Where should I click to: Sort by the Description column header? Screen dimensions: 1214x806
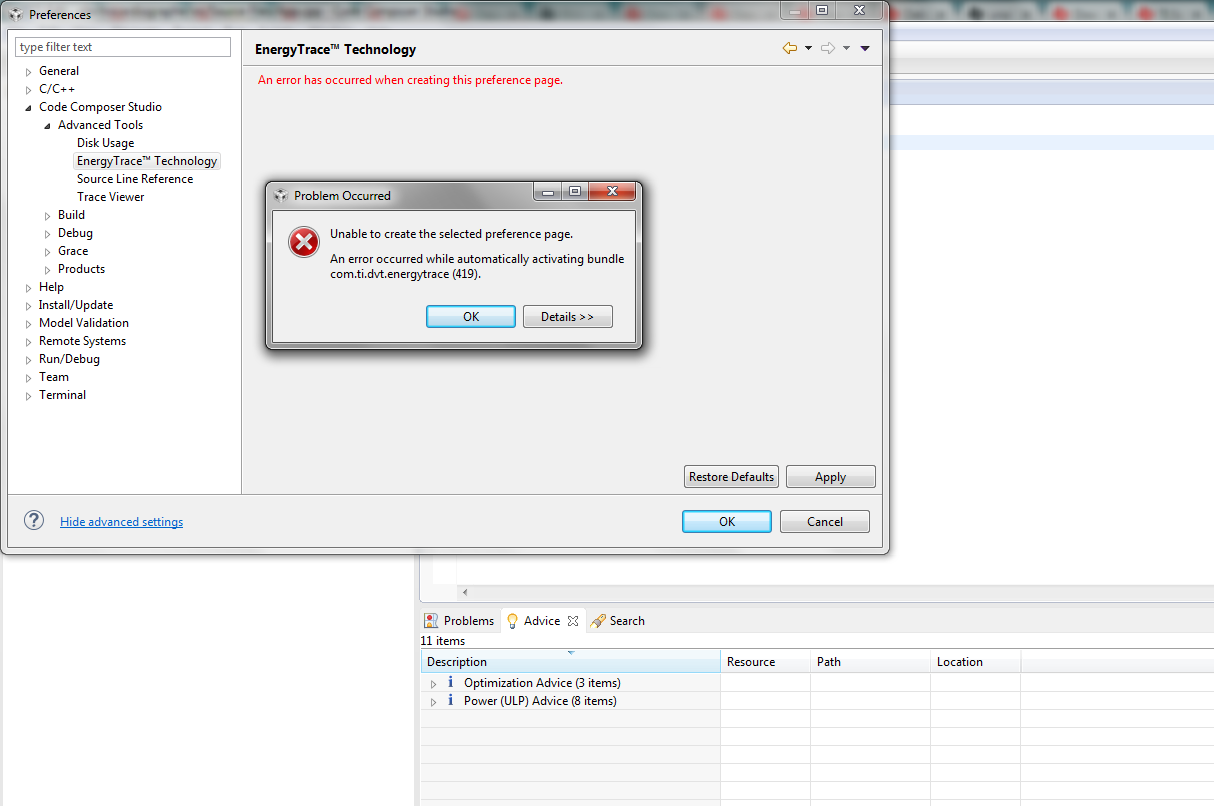[570, 662]
